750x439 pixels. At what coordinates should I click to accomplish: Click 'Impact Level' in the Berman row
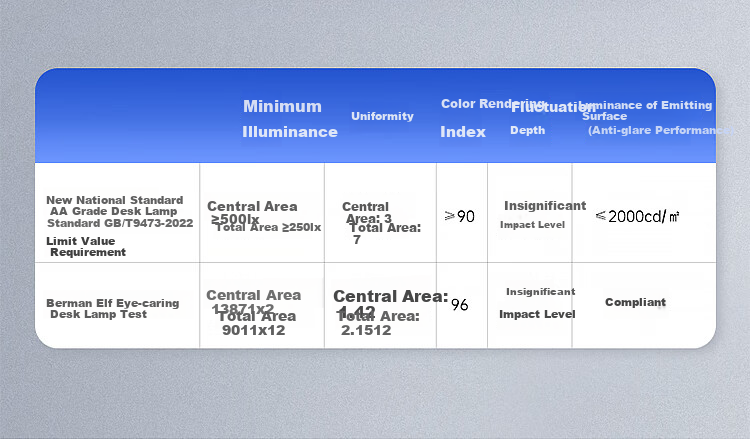pyautogui.click(x=537, y=314)
